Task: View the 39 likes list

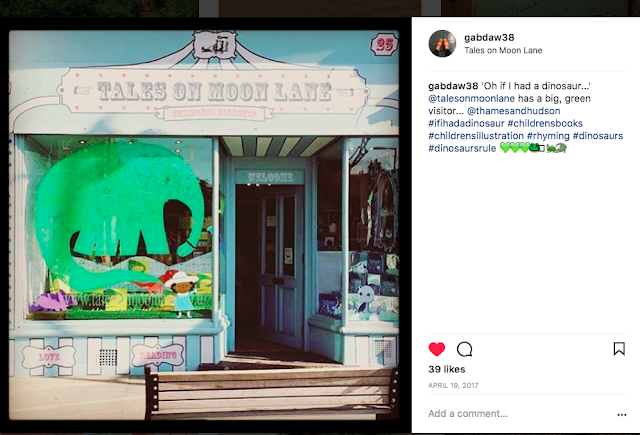Action: click(447, 369)
